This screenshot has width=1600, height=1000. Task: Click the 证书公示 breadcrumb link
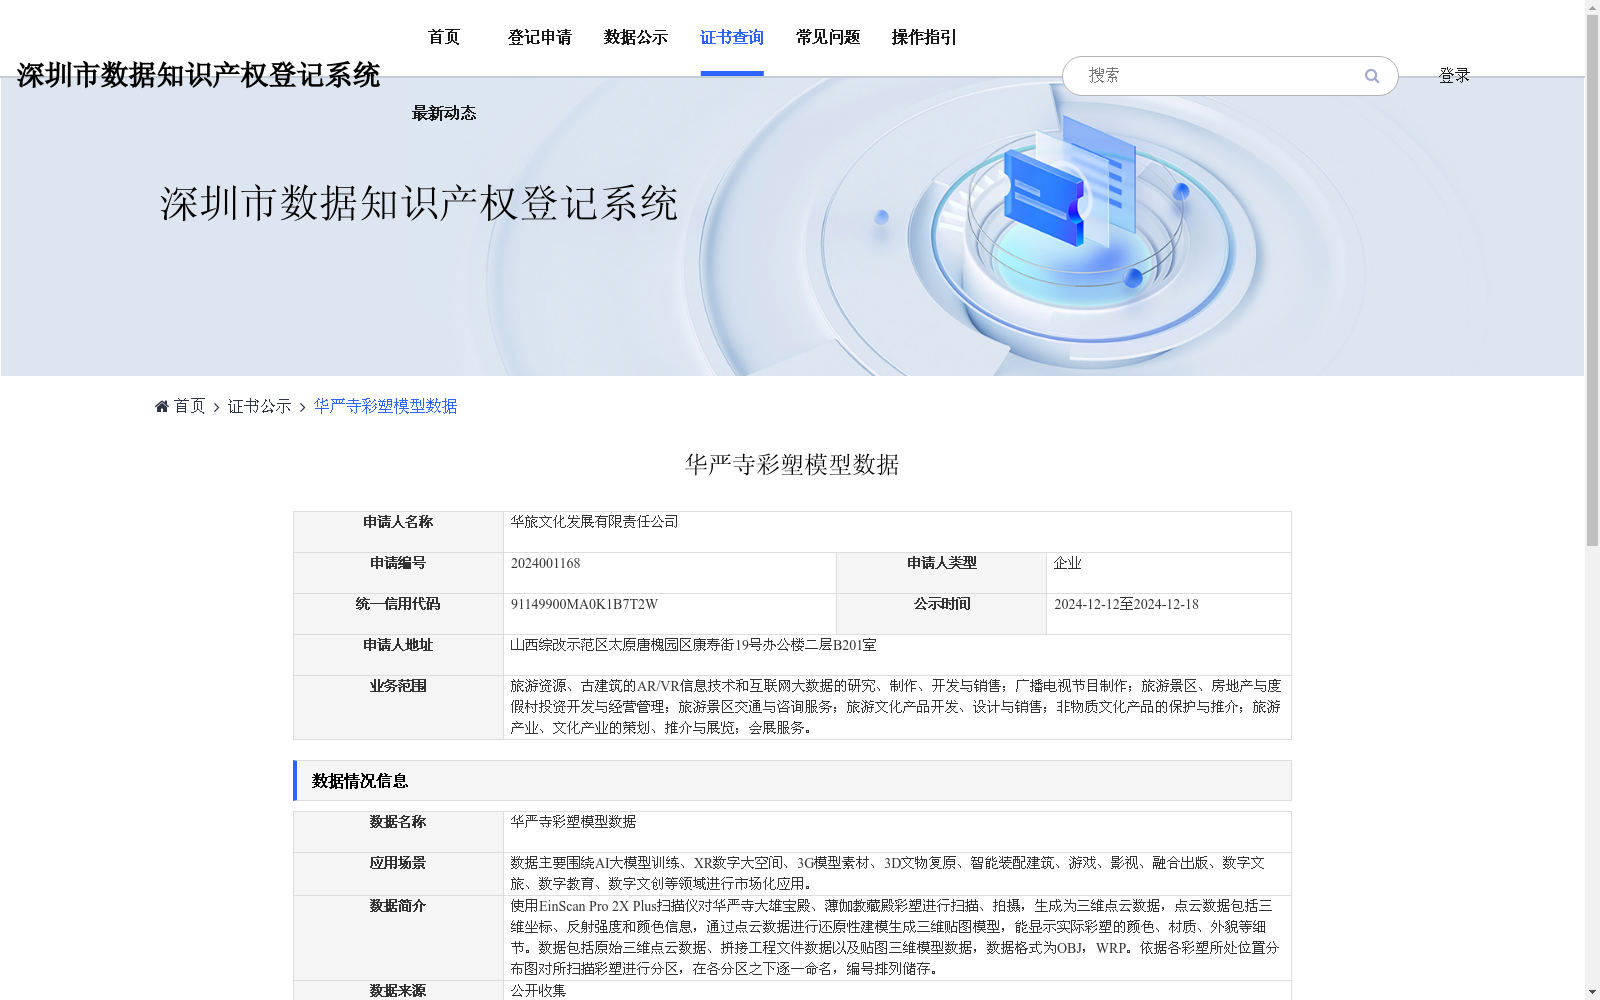click(260, 406)
